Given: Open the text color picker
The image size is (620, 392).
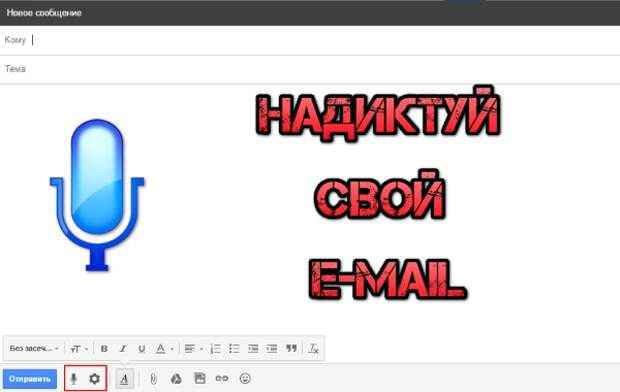Looking at the screenshot, I should 164,349.
